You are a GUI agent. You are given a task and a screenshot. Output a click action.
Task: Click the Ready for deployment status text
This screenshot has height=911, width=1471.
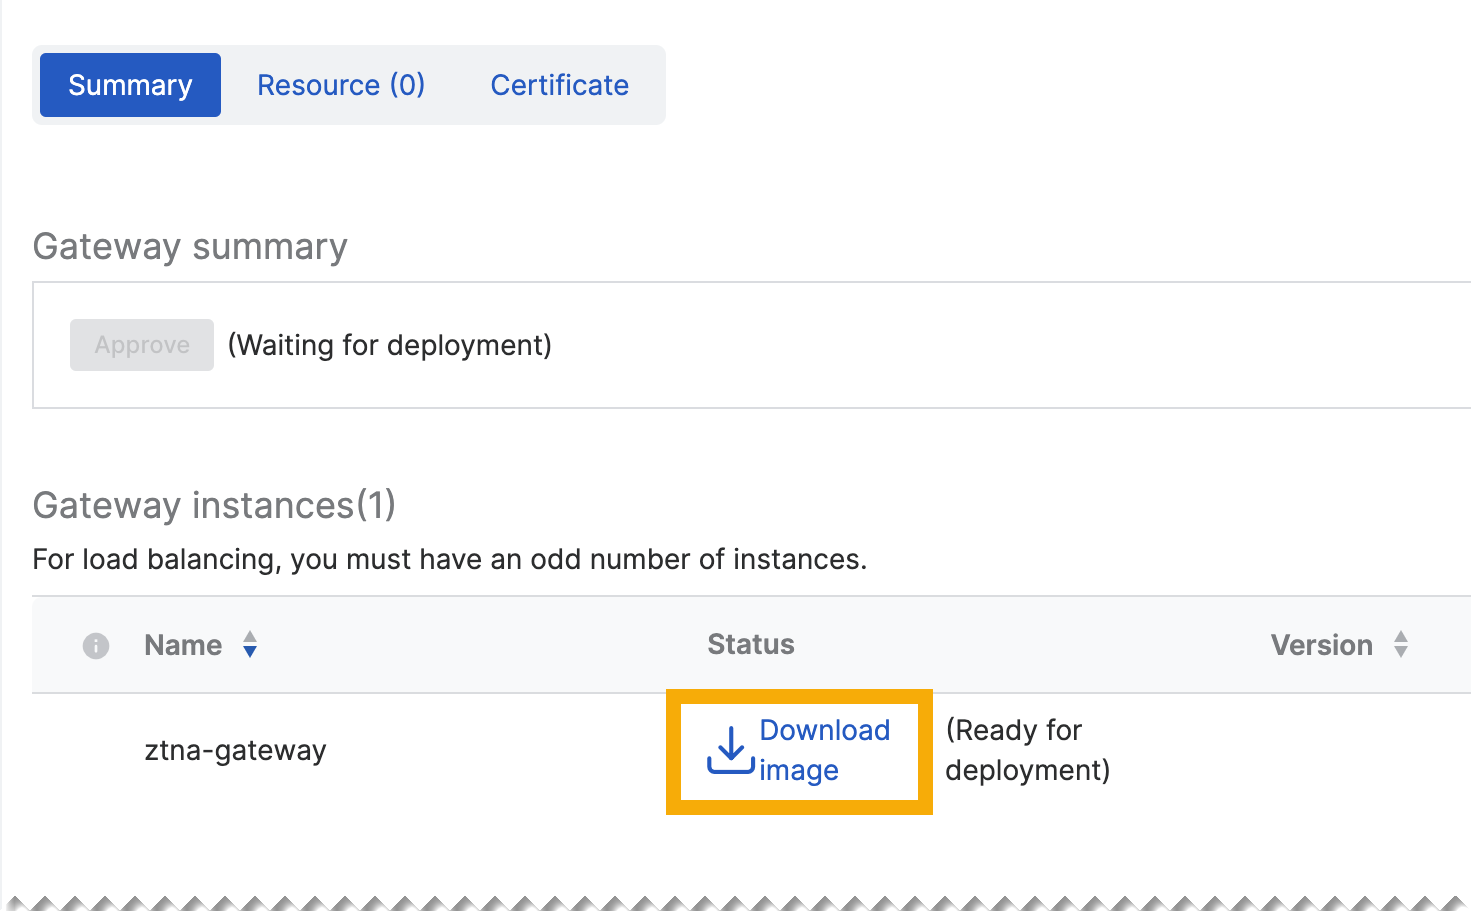coord(1026,750)
